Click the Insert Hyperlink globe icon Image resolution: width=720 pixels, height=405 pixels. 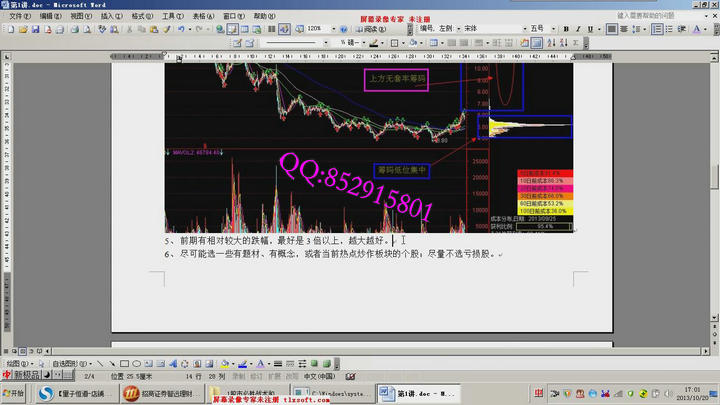(219, 29)
